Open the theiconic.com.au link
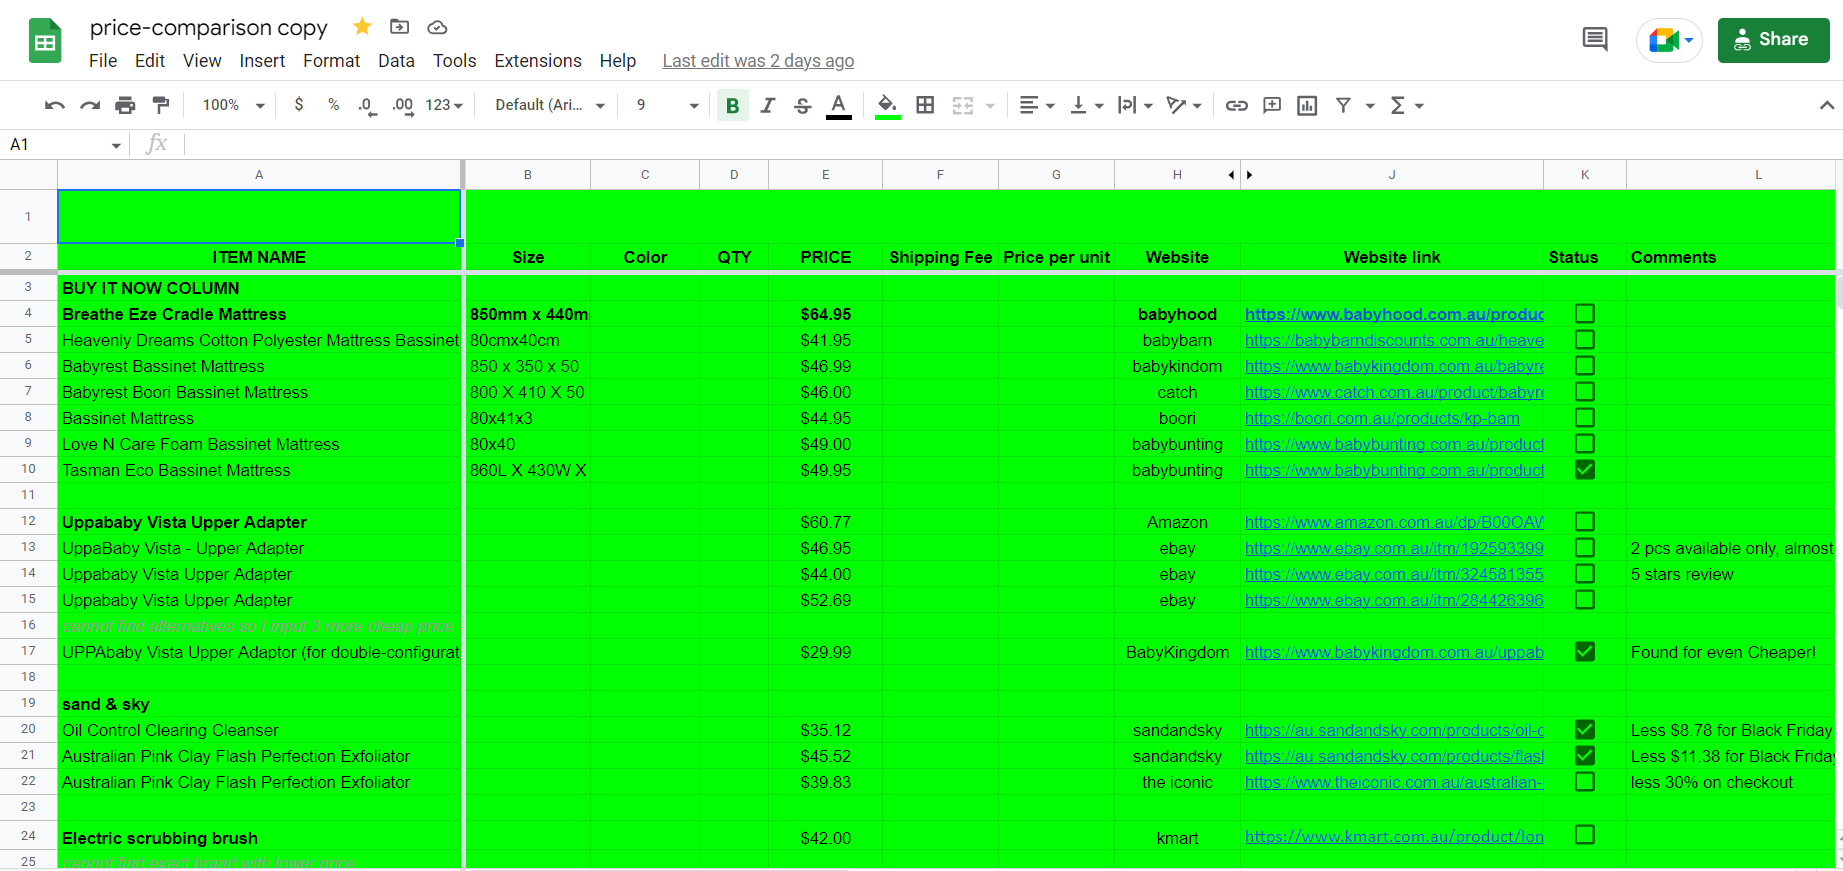 [1394, 782]
